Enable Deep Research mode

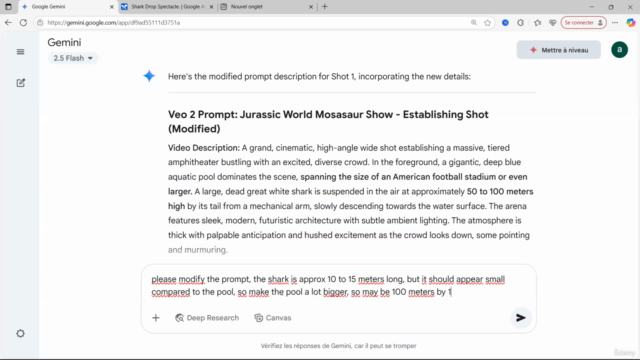[x=207, y=318]
